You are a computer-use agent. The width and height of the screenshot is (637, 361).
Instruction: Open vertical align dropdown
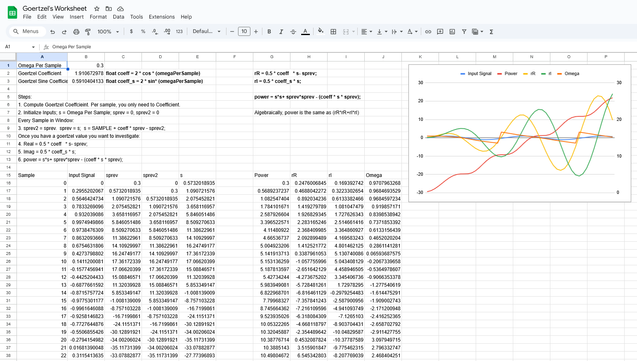[382, 32]
